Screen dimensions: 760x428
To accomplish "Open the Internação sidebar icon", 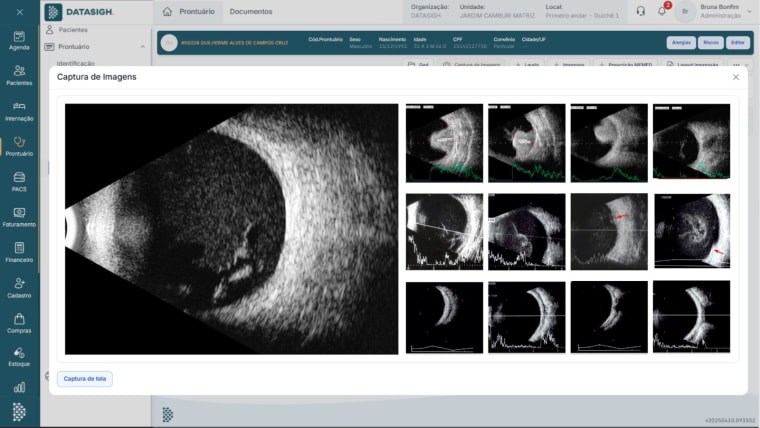I will coord(19,111).
